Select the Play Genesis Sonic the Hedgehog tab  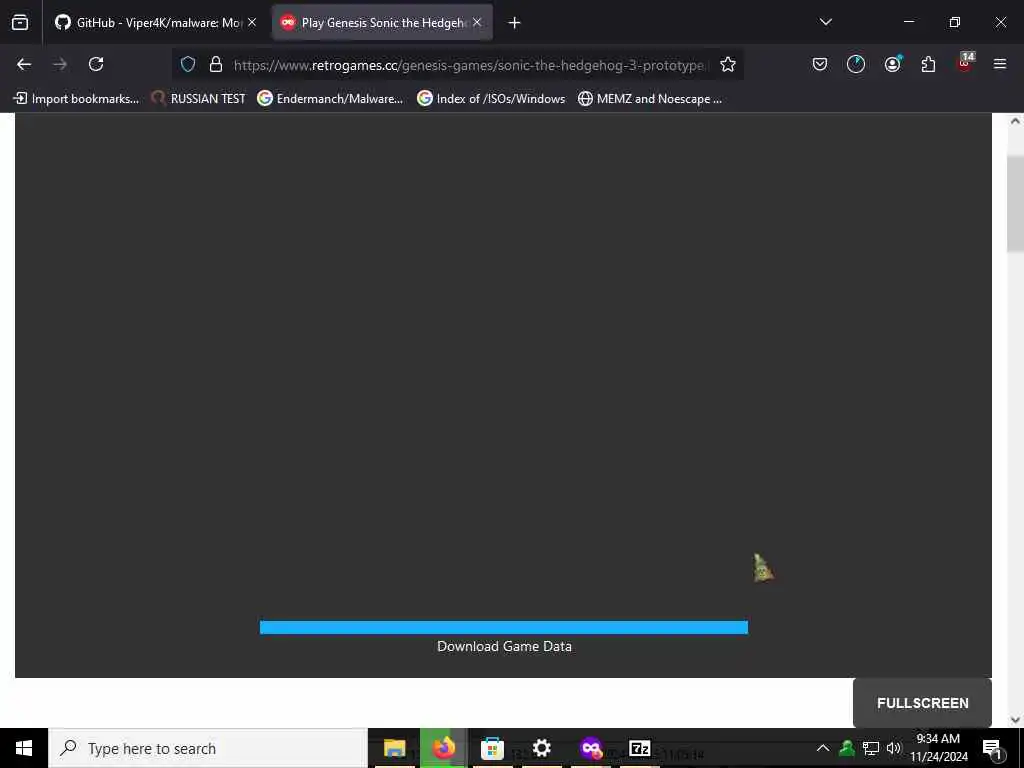[x=383, y=23]
